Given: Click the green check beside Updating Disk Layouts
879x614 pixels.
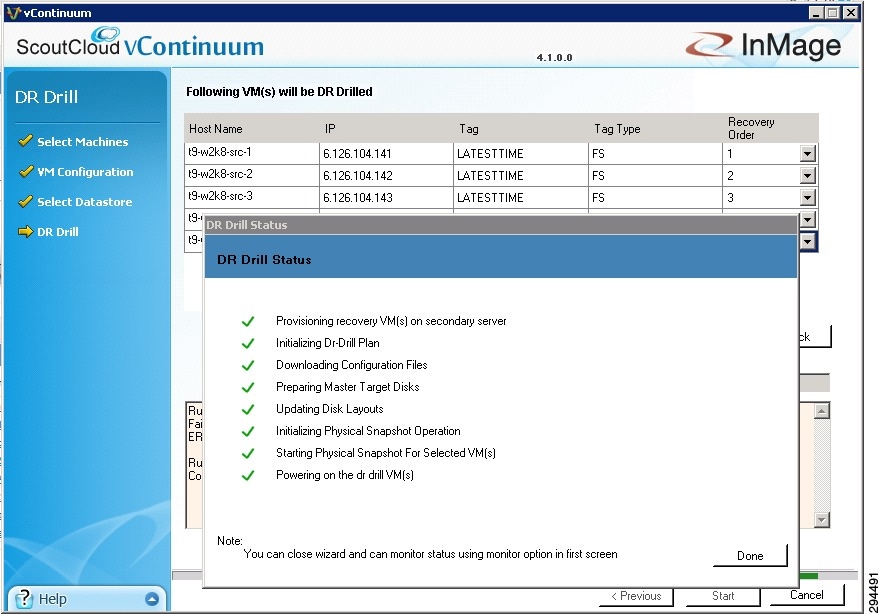Looking at the screenshot, I should pos(248,409).
